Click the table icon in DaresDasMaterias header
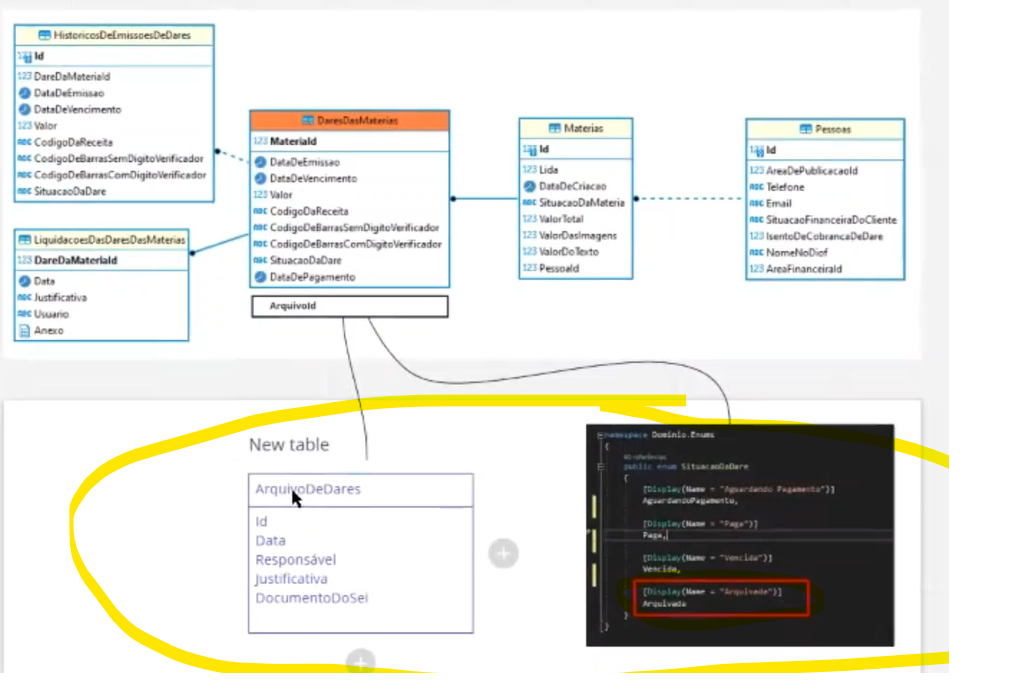 coord(308,120)
